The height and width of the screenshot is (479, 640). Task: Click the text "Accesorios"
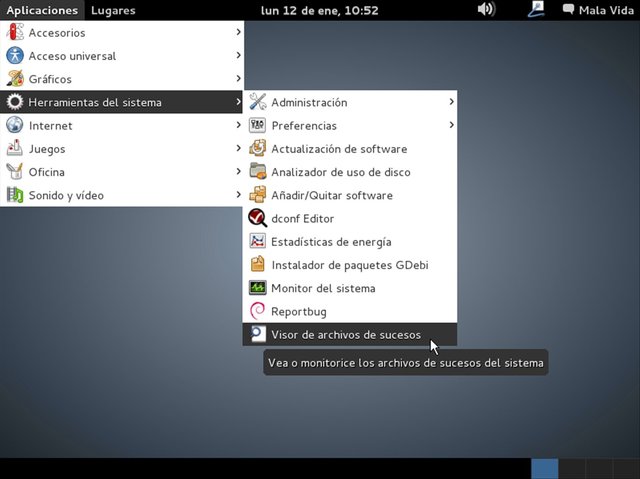57,33
